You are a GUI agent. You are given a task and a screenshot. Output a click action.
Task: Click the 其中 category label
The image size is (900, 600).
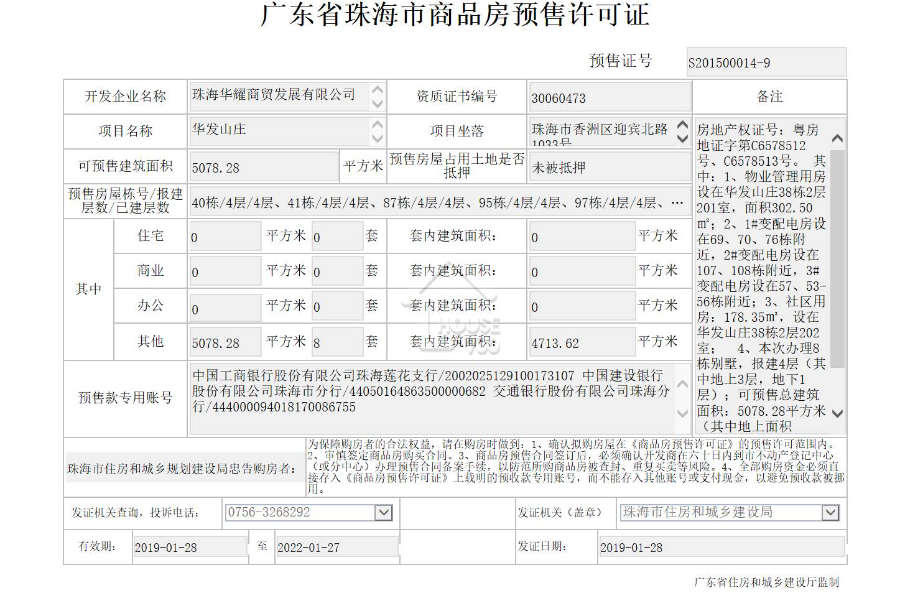point(88,289)
